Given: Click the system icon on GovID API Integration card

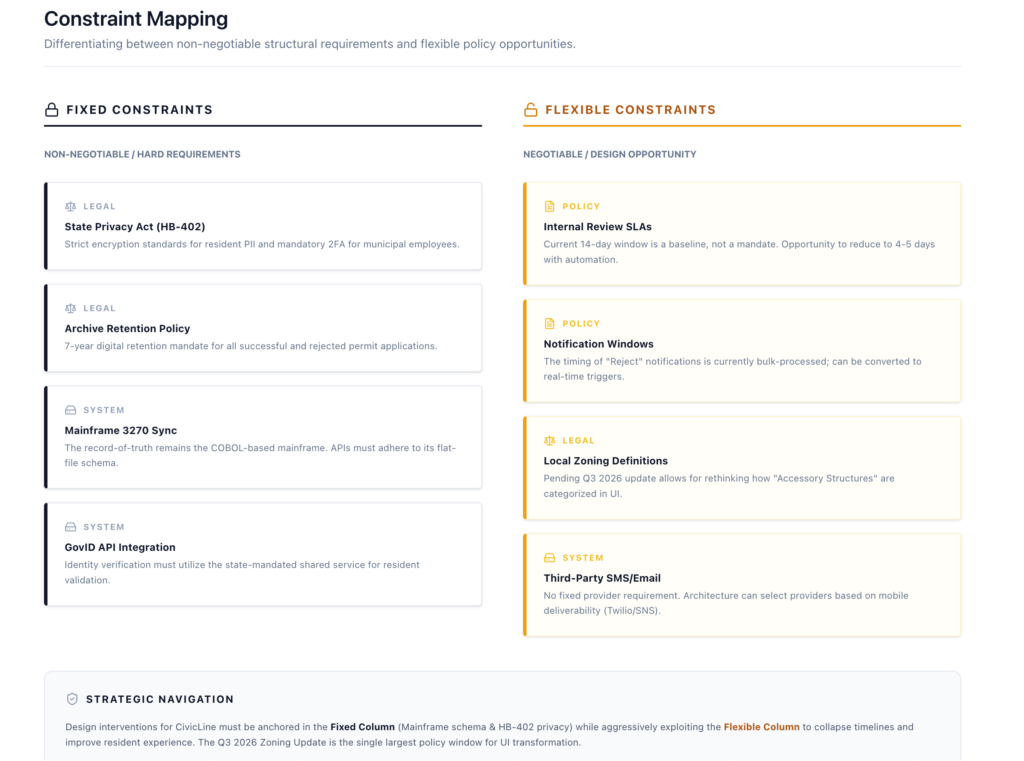Looking at the screenshot, I should pyautogui.click(x=70, y=527).
